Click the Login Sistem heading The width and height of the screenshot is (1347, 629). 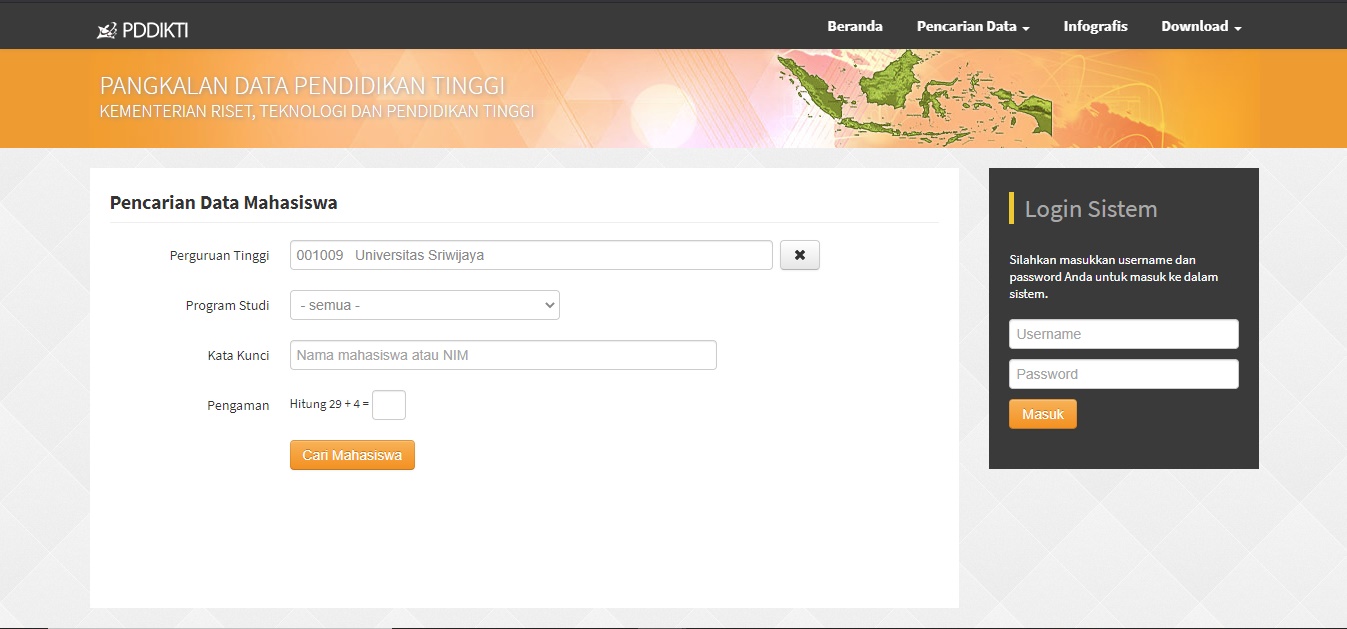point(1090,209)
